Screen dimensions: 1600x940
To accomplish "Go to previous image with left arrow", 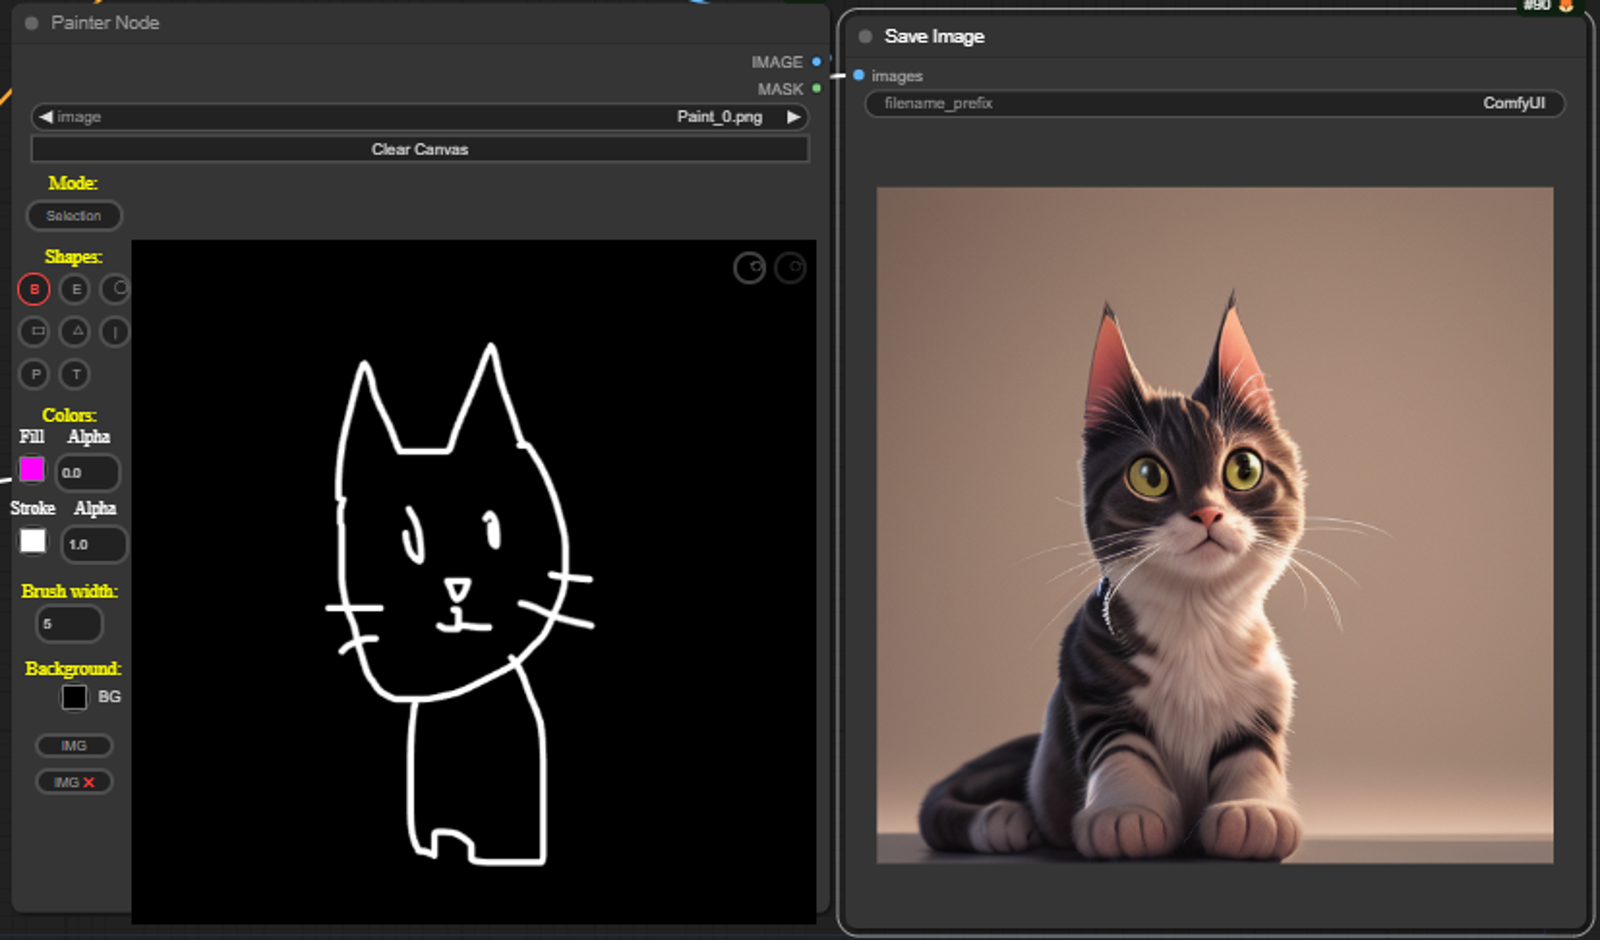I will 45,117.
